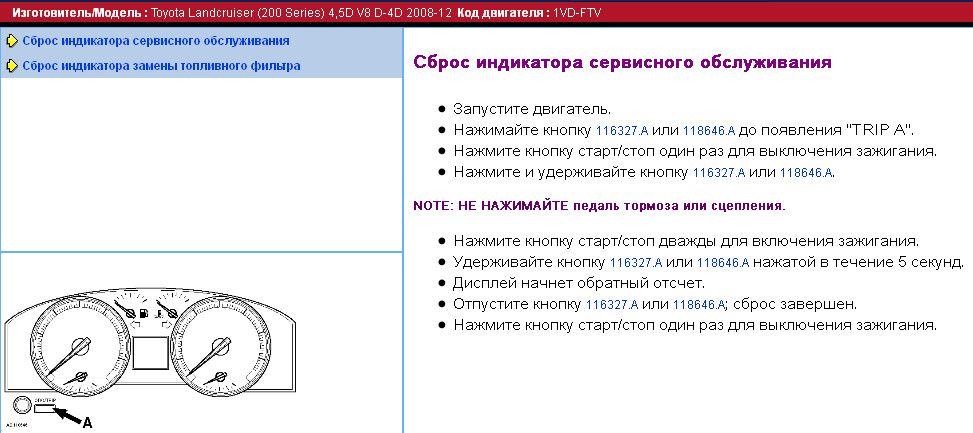973x433 pixels.
Task: Open 118646.A link in the 'TRIP A' step
Action: coord(709,131)
